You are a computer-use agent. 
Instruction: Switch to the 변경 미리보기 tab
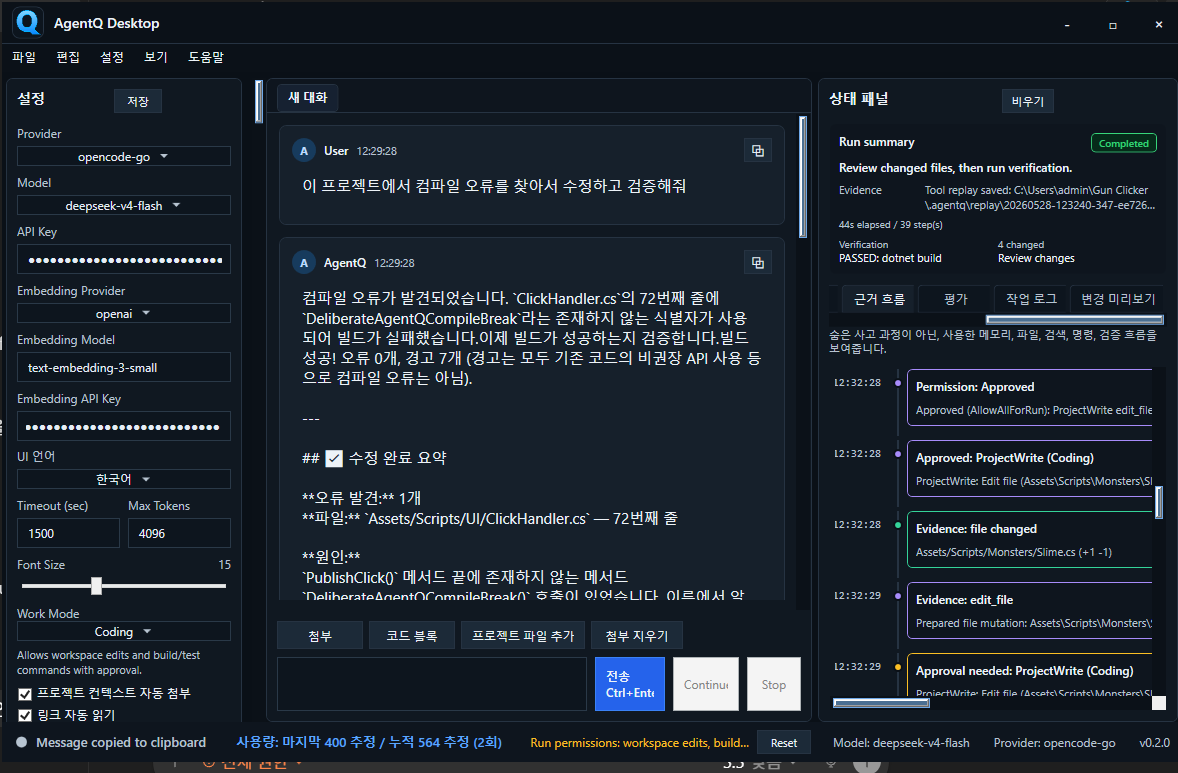(1118, 299)
